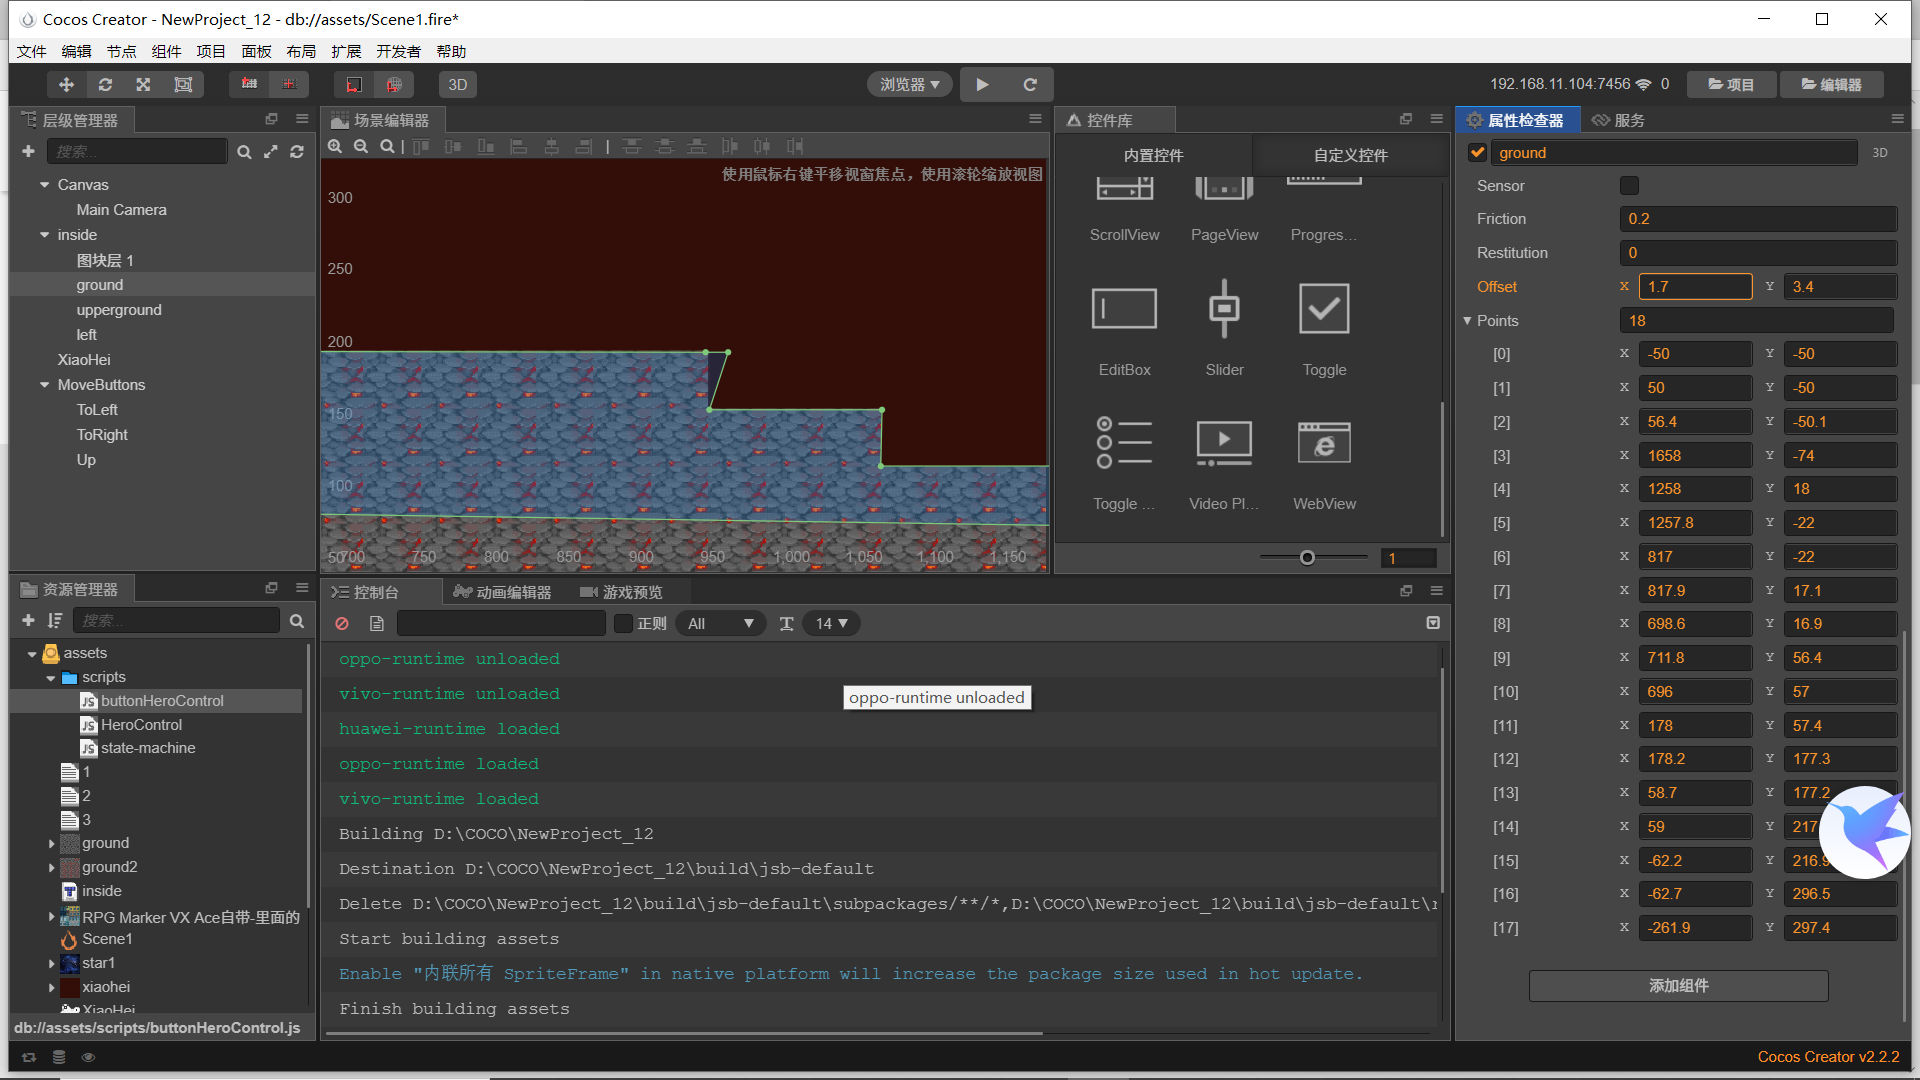Click the EditBox widget icon
1920x1080 pixels.
pos(1124,309)
